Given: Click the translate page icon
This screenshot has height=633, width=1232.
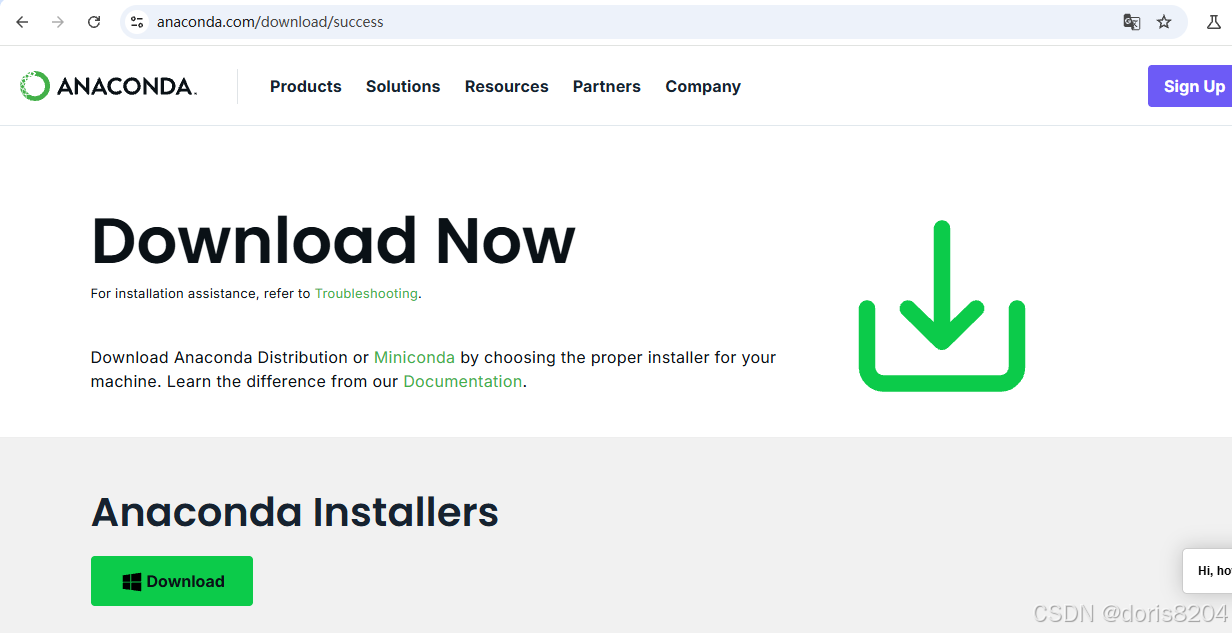Looking at the screenshot, I should click(1132, 22).
